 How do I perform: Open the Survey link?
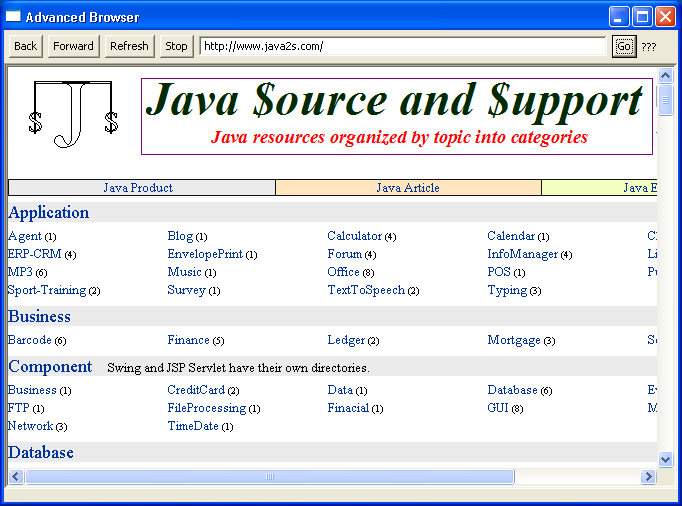[187, 290]
